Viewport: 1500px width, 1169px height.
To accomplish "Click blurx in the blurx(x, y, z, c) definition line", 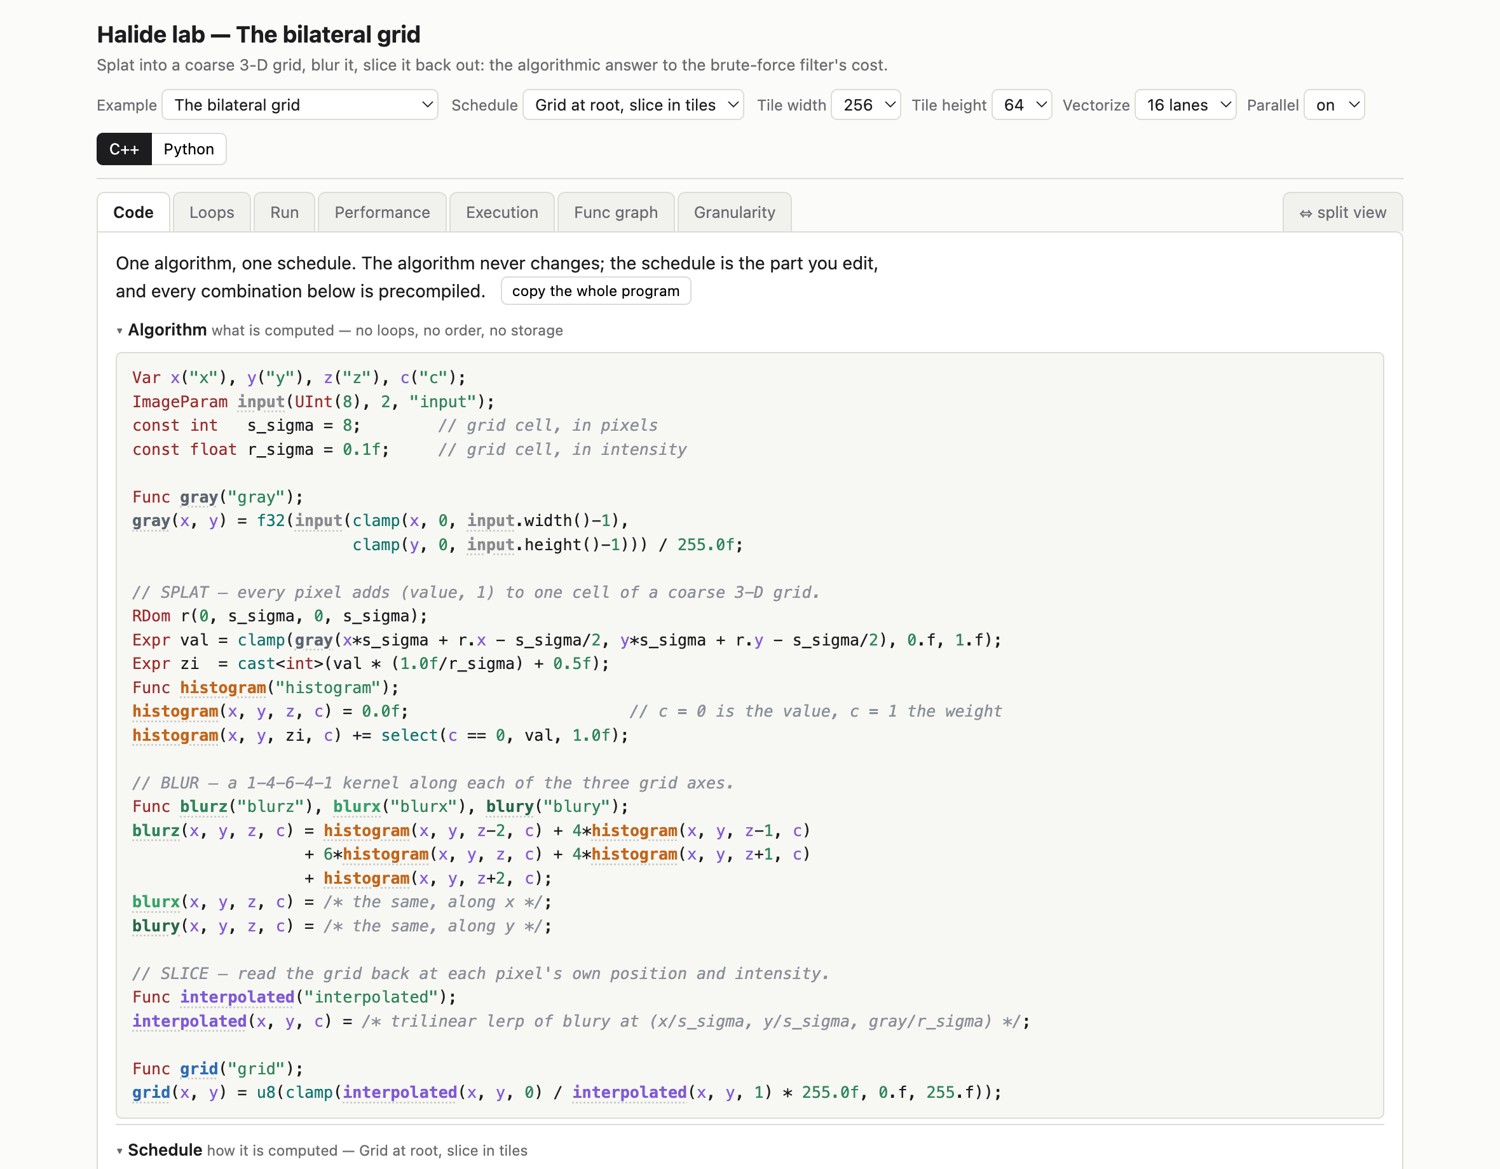I will [x=156, y=902].
